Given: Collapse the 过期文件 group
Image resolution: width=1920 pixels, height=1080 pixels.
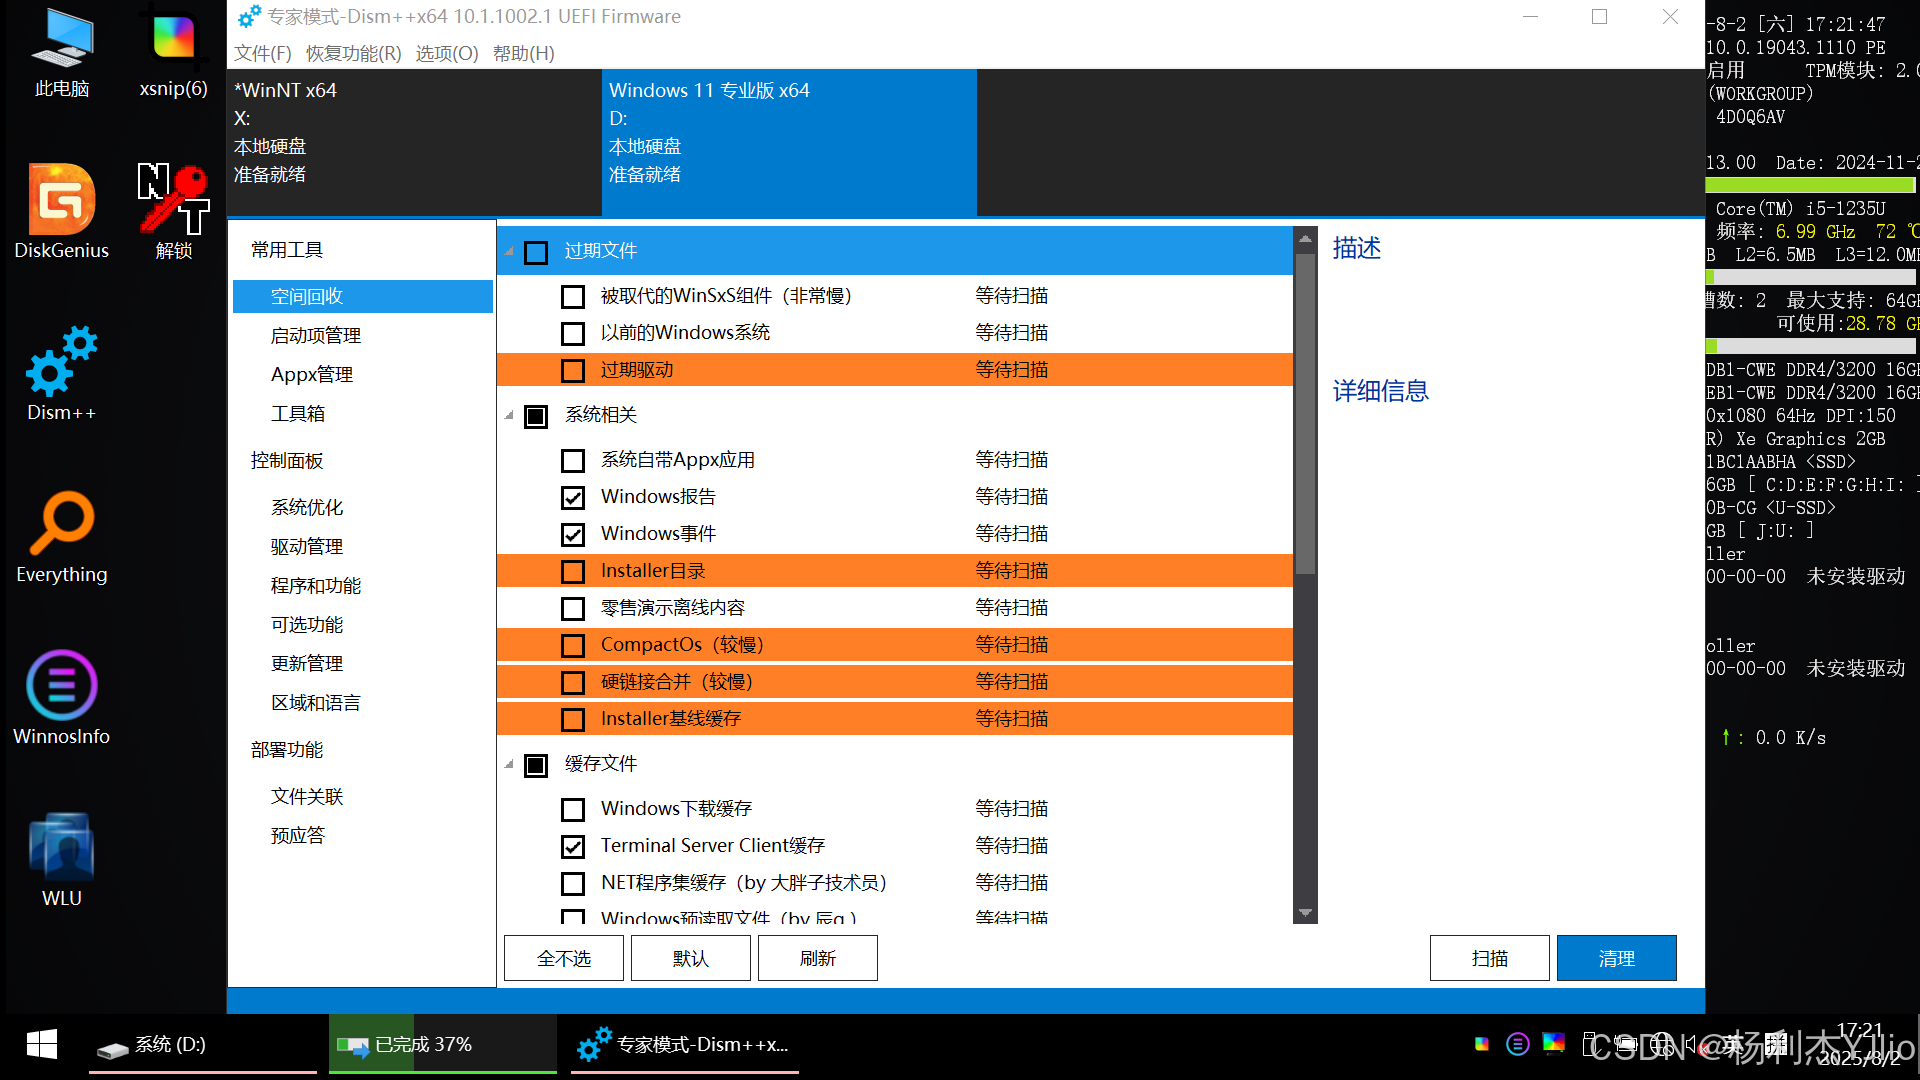Looking at the screenshot, I should tap(508, 252).
